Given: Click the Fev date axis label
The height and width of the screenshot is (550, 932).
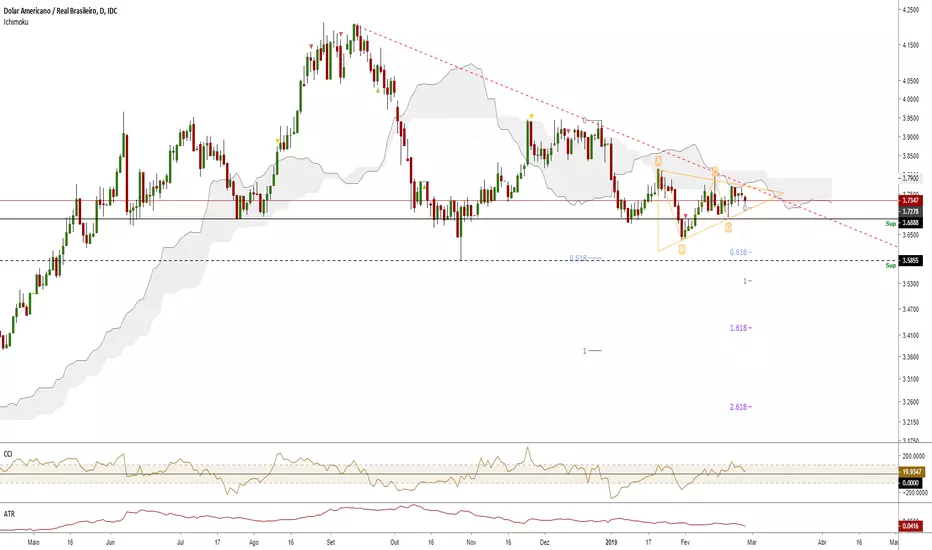Looking at the screenshot, I should point(685,543).
